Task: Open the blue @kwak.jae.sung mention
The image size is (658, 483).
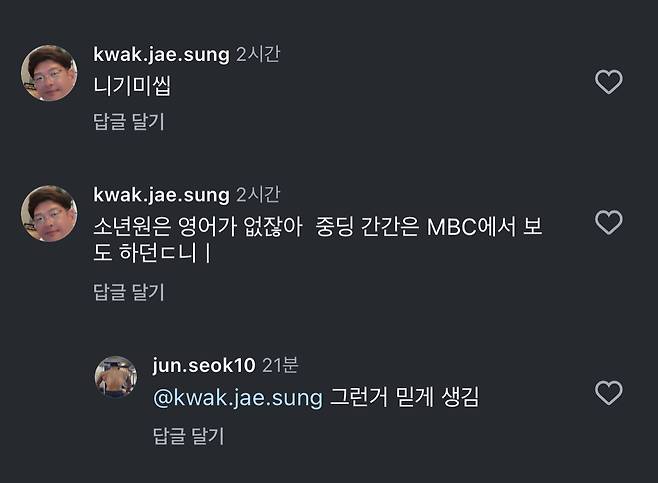Action: [238, 398]
